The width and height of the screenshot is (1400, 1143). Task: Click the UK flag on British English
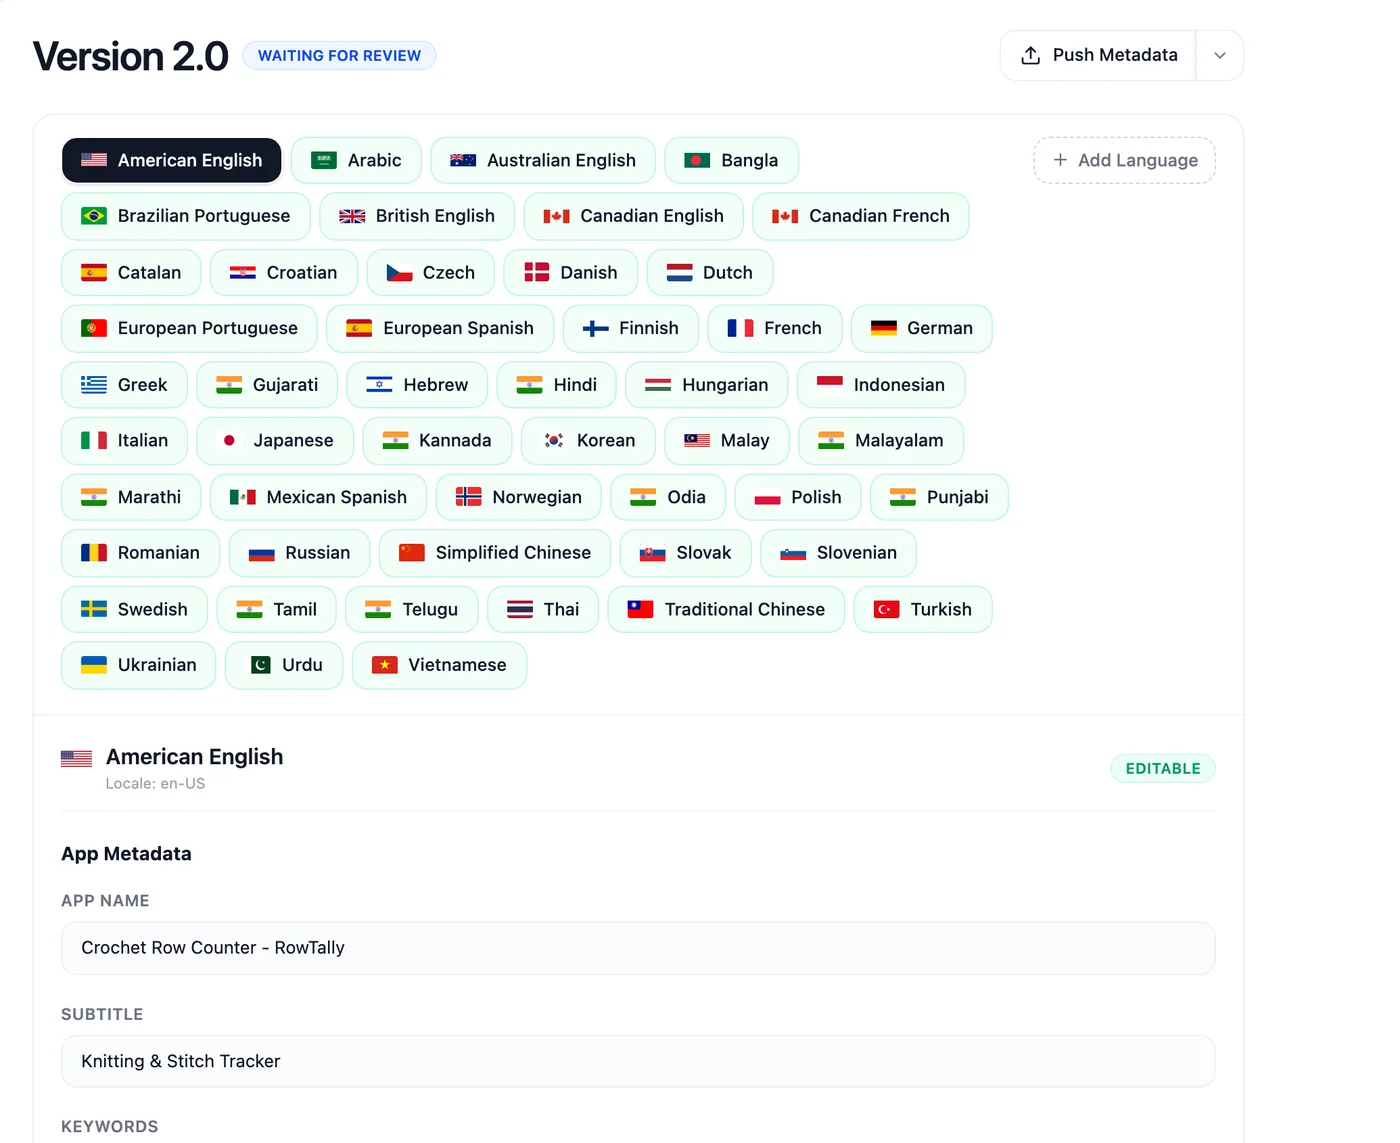point(352,216)
